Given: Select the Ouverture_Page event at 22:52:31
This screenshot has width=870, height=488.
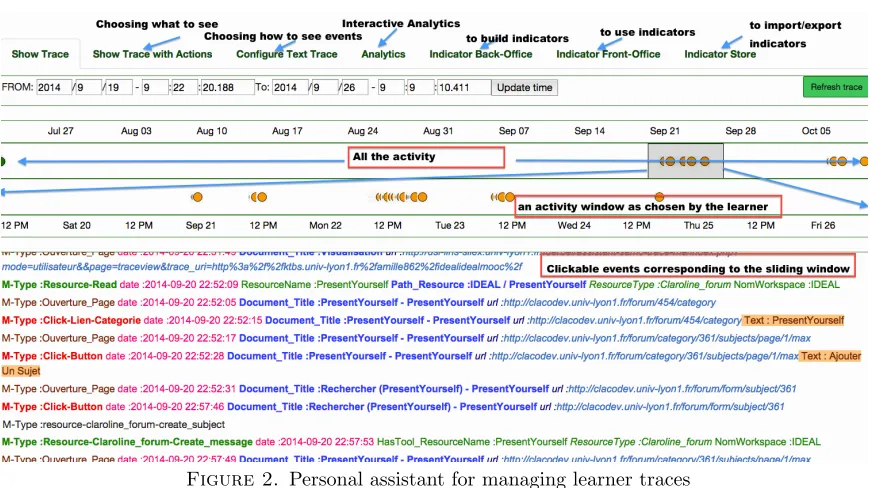Looking at the screenshot, I should [399, 389].
